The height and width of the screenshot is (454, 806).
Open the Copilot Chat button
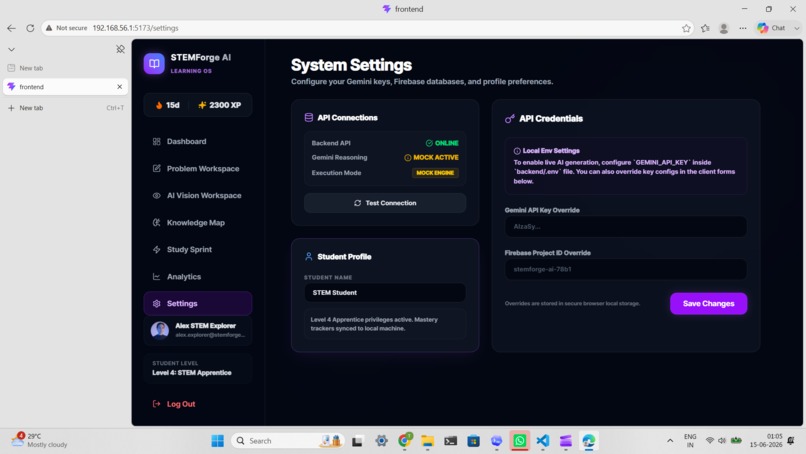coord(772,28)
